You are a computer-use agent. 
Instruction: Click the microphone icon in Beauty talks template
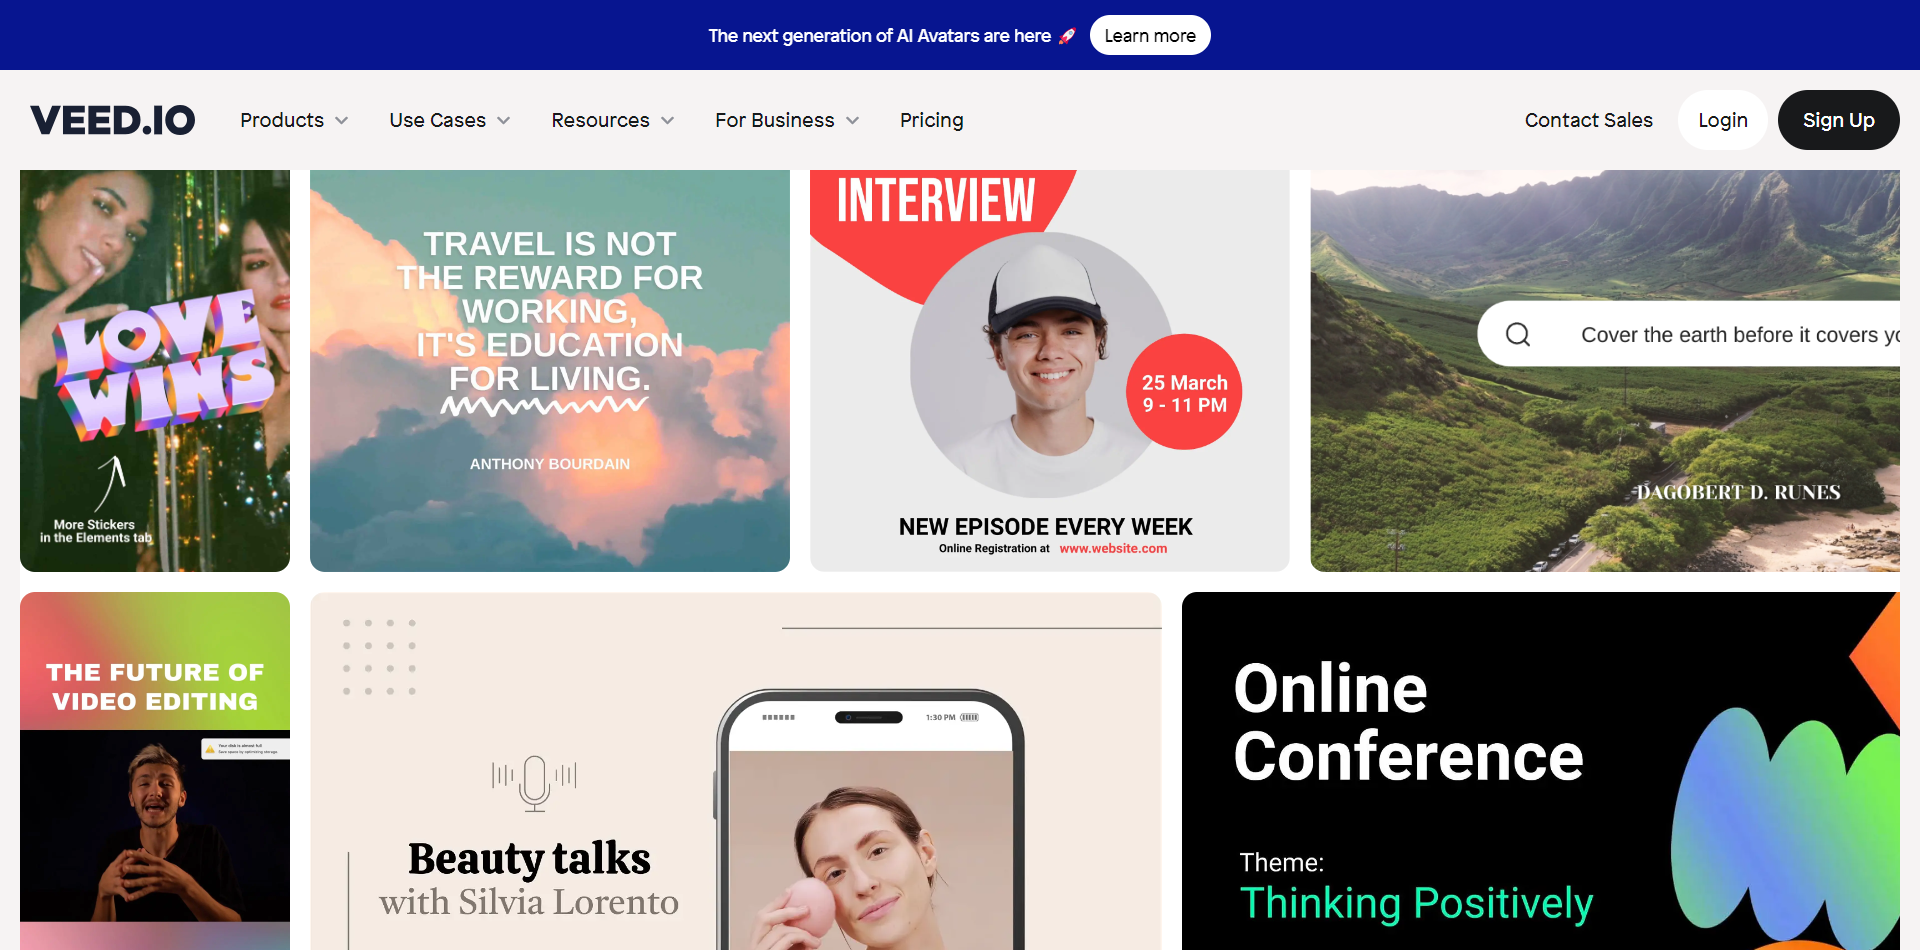(534, 782)
